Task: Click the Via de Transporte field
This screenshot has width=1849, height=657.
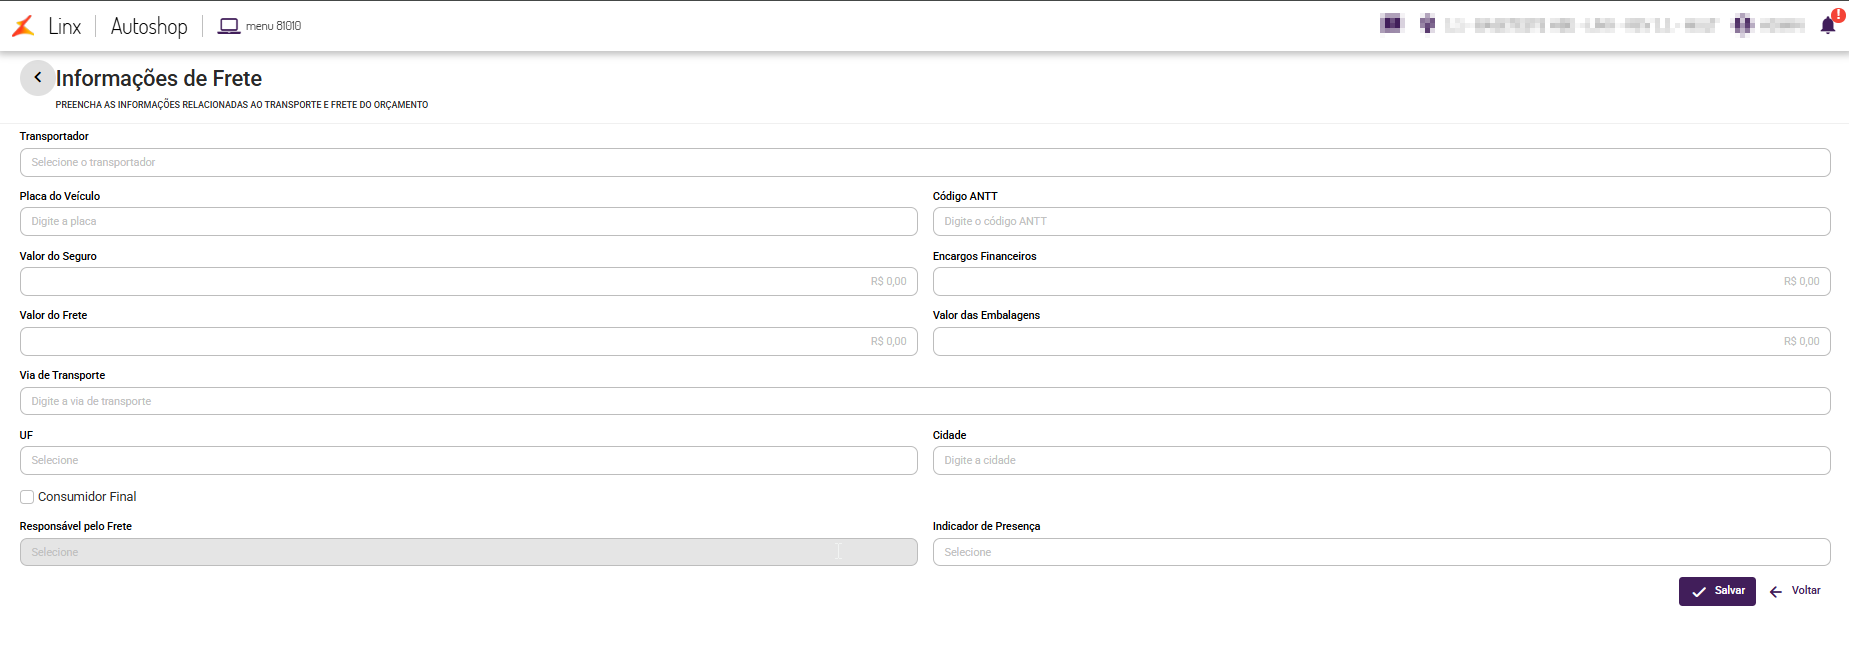Action: click(924, 402)
